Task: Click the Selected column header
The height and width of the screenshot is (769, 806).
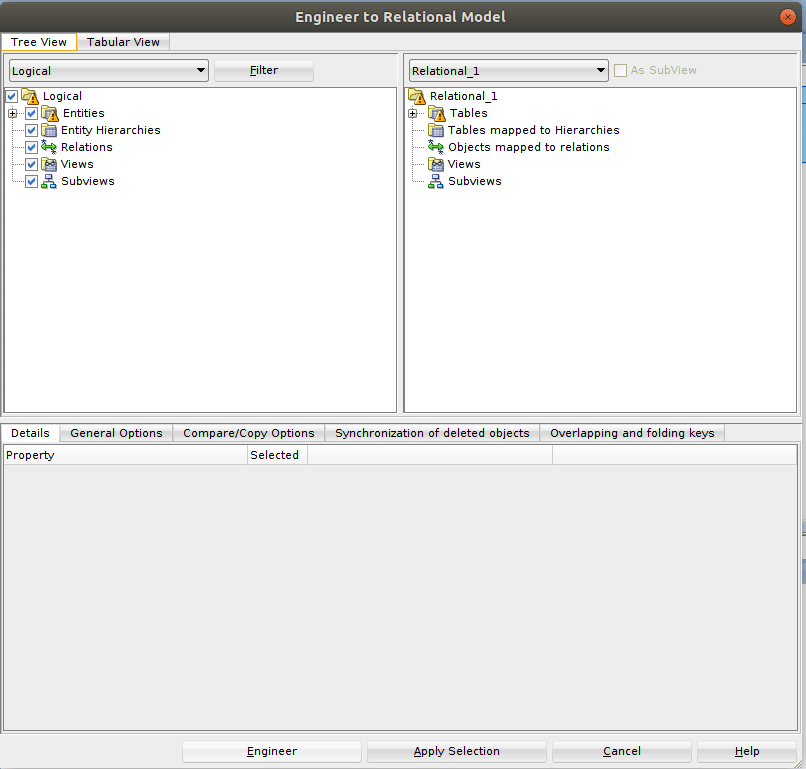Action: coord(277,455)
